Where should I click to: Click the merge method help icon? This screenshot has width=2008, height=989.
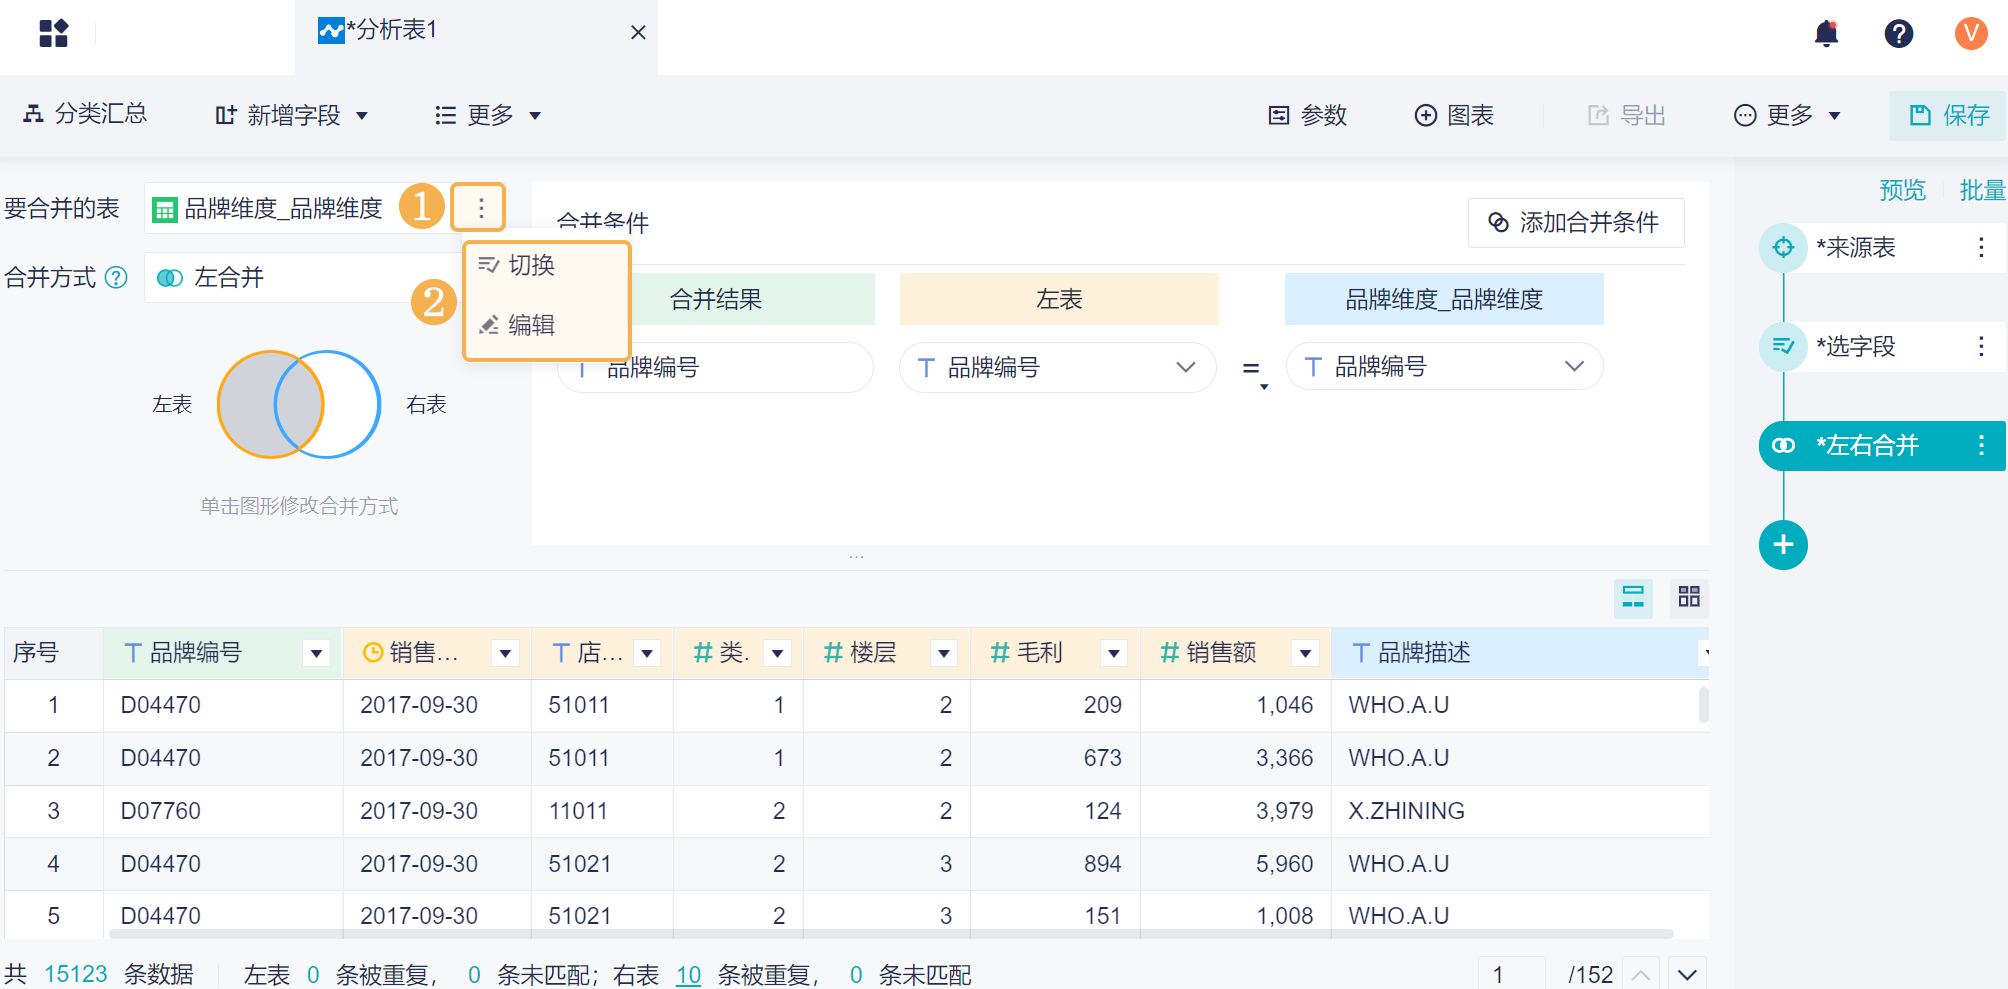pyautogui.click(x=117, y=277)
